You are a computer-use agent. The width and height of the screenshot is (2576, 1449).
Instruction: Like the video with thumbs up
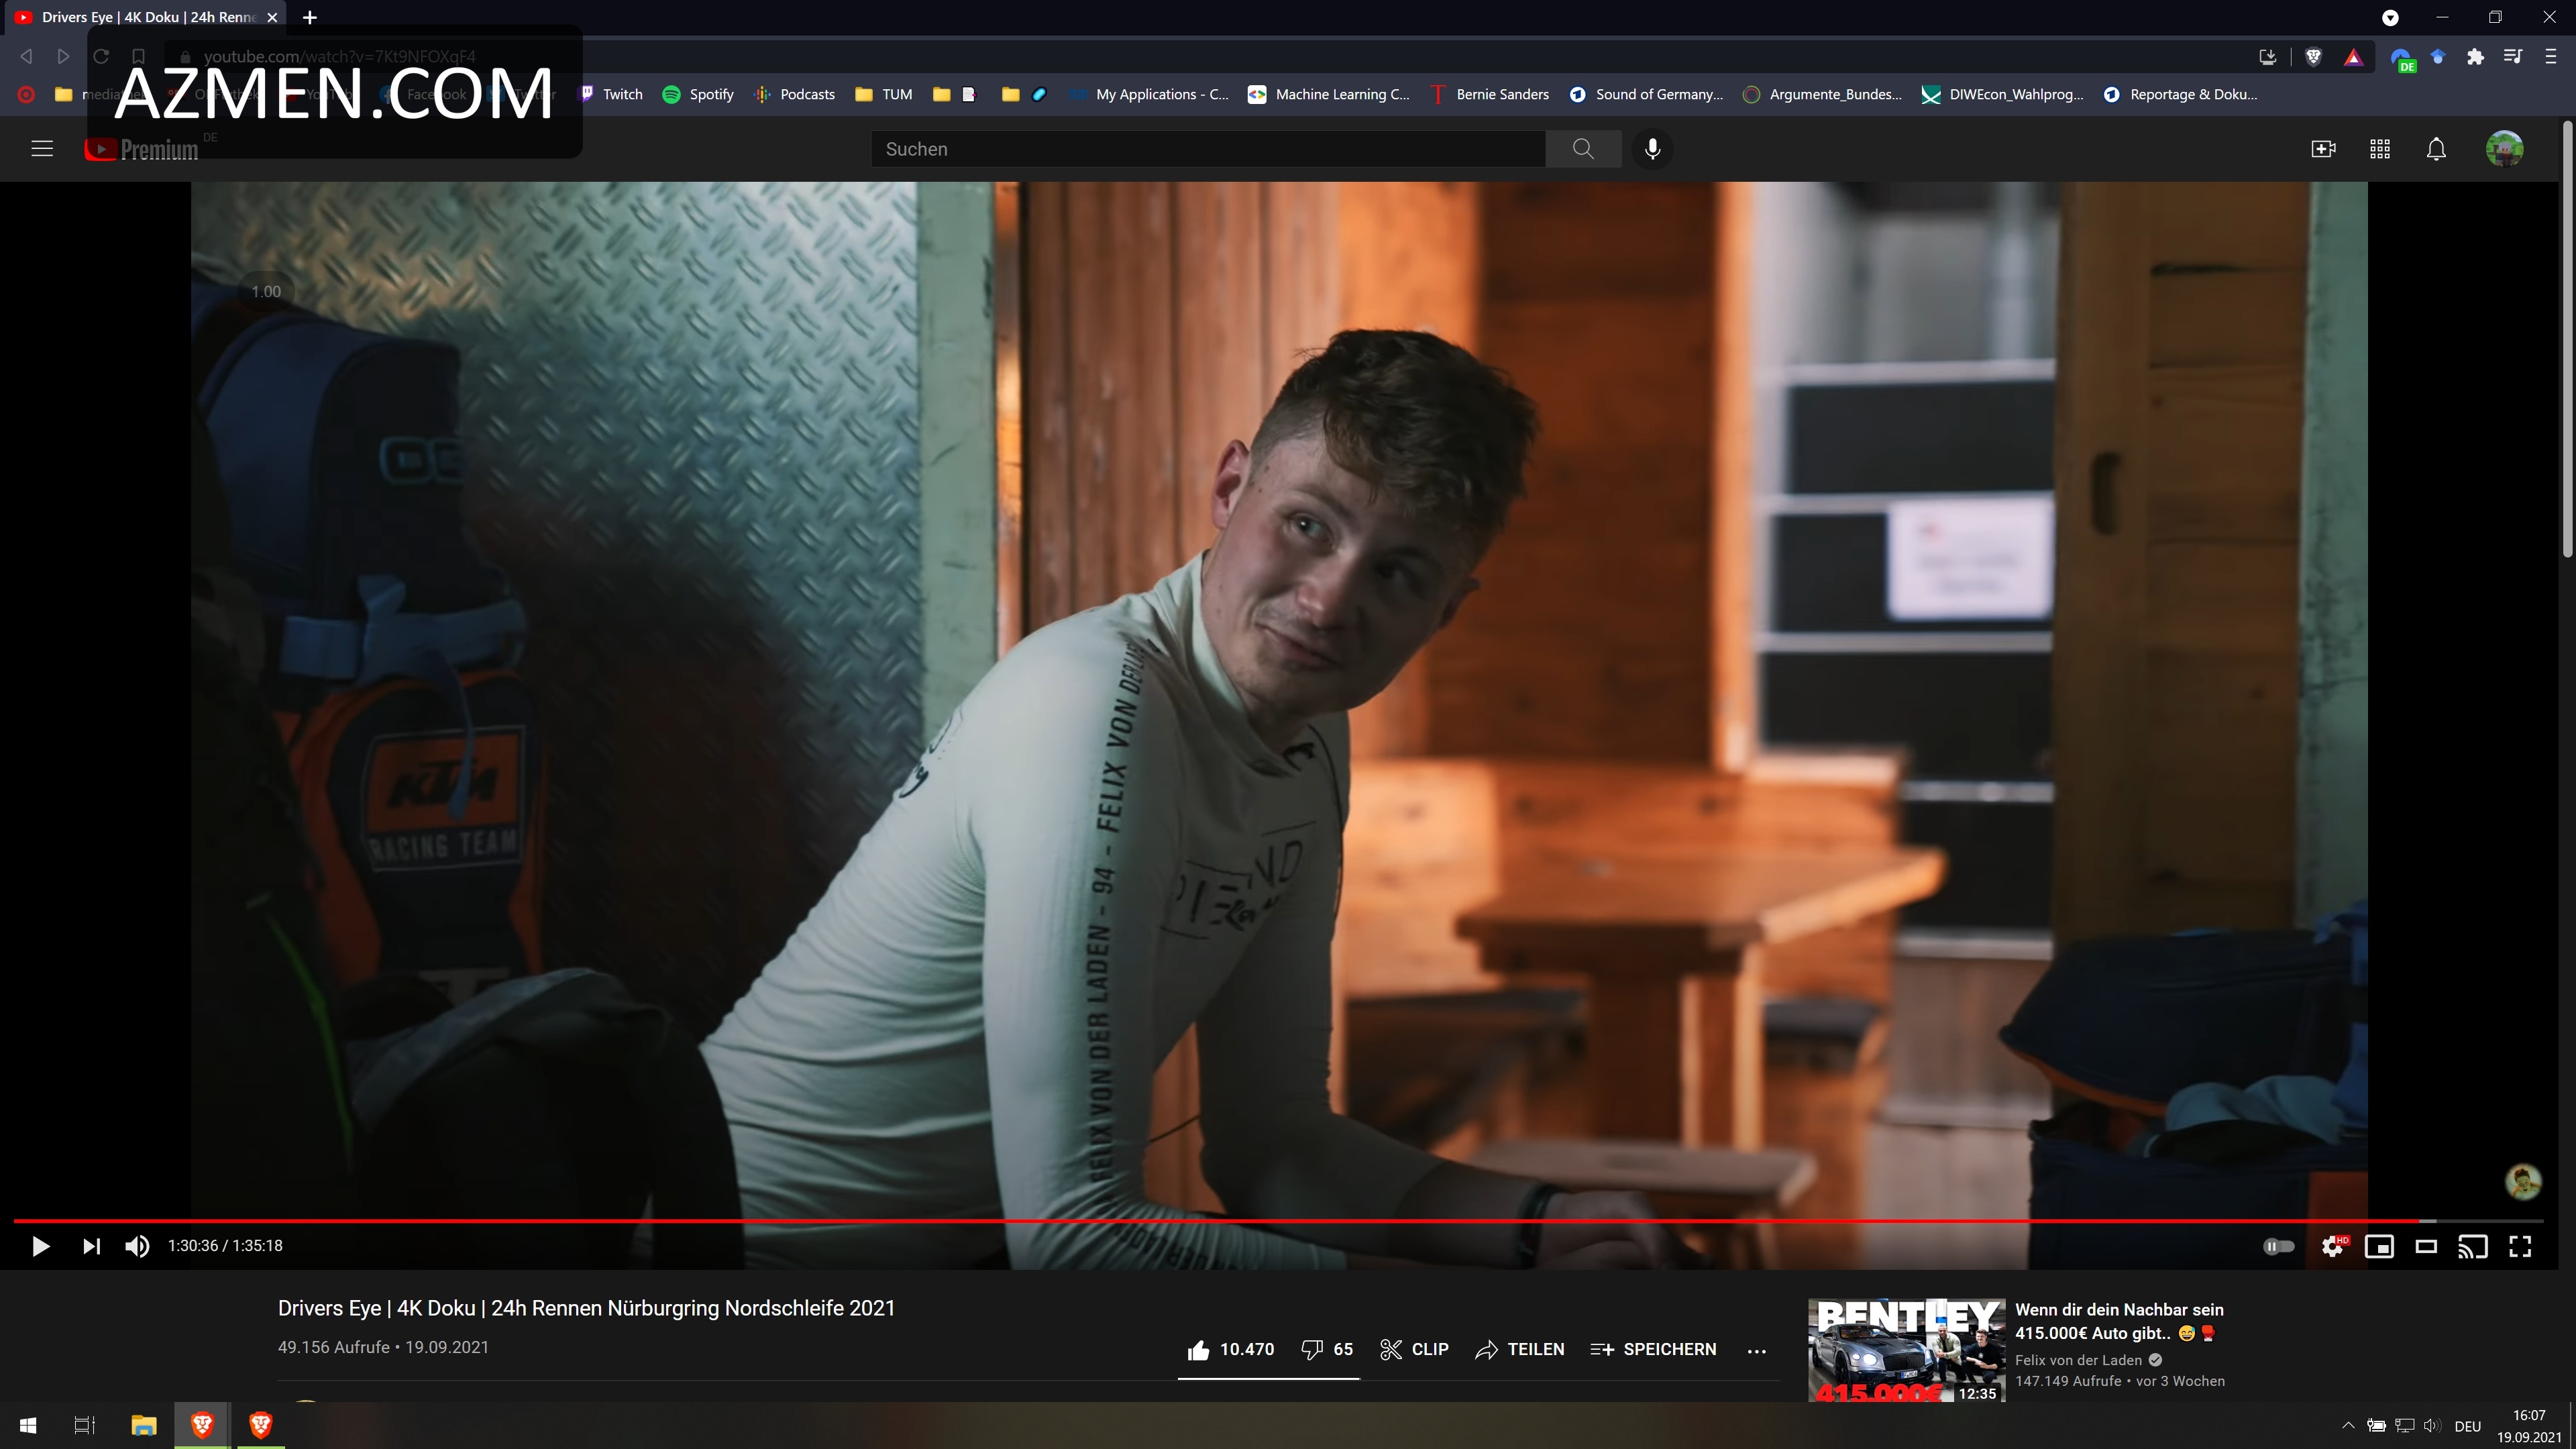coord(1199,1350)
